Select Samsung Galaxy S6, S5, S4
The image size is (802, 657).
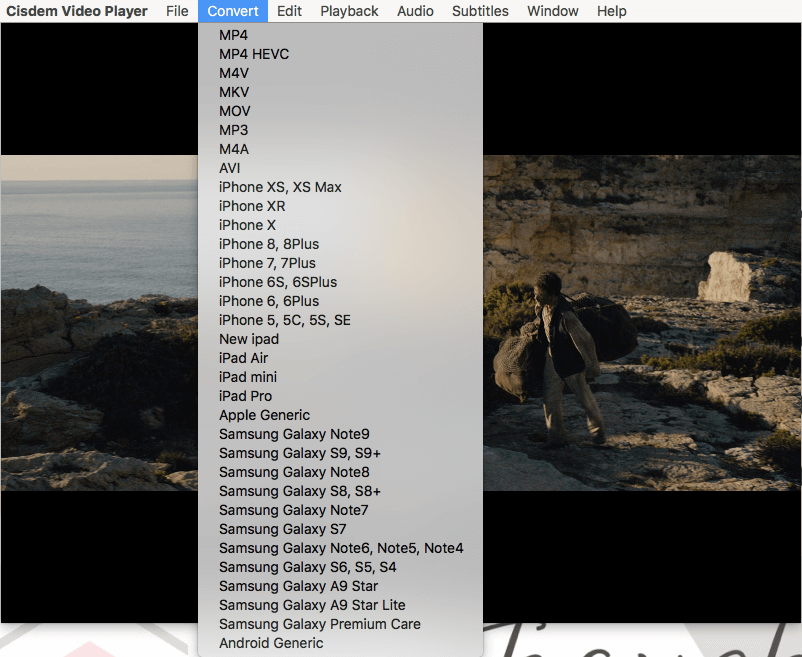tap(340, 567)
